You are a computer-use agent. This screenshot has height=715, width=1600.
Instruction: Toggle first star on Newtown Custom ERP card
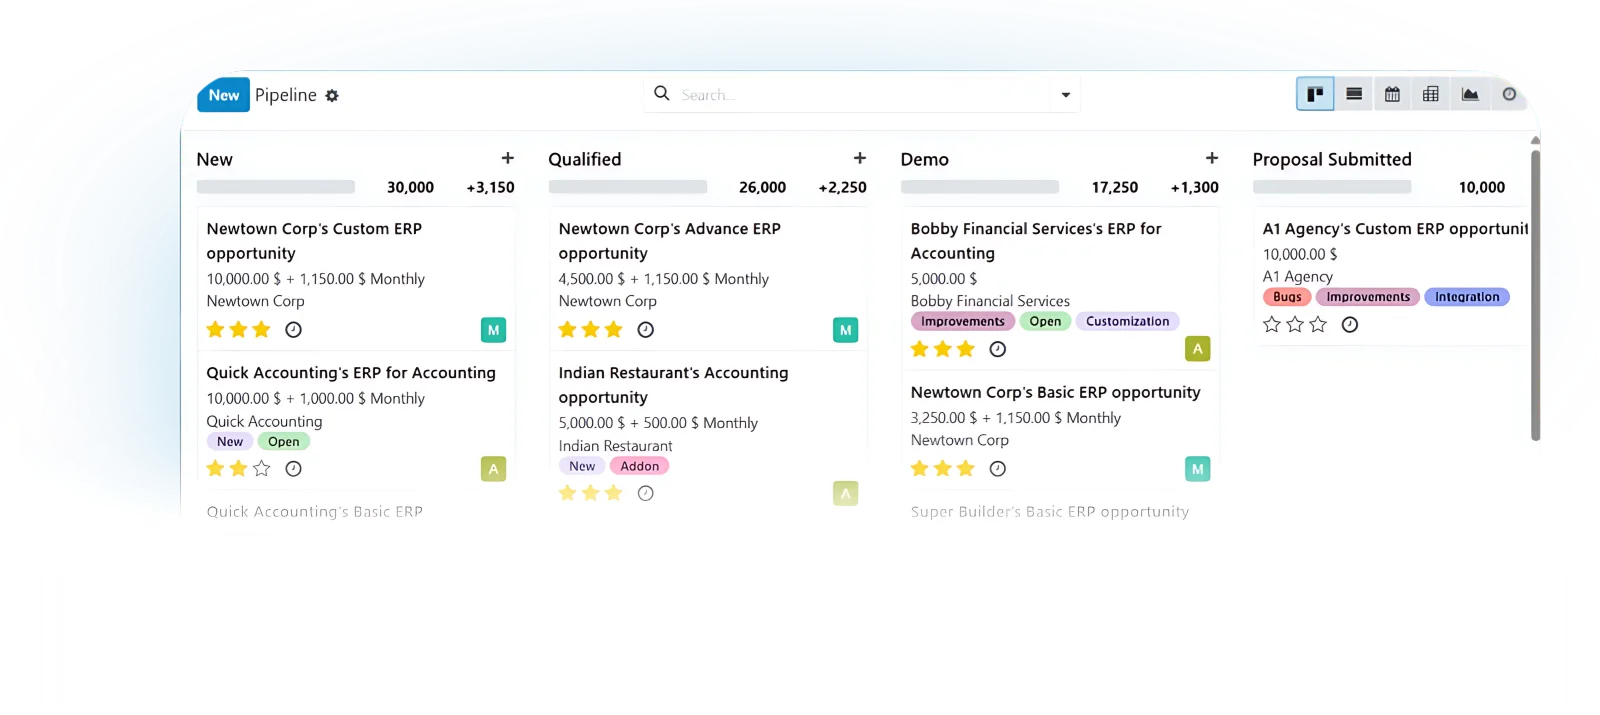(x=215, y=329)
